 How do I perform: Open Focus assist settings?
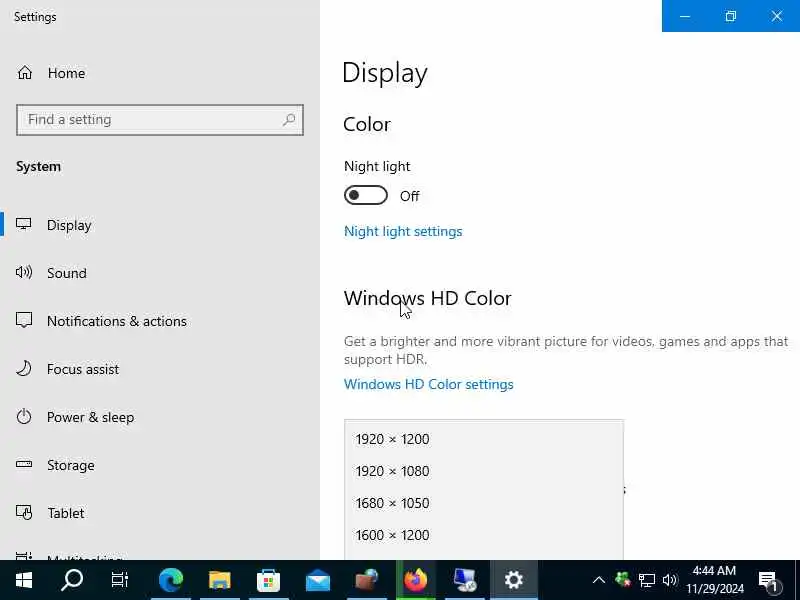click(x=83, y=369)
